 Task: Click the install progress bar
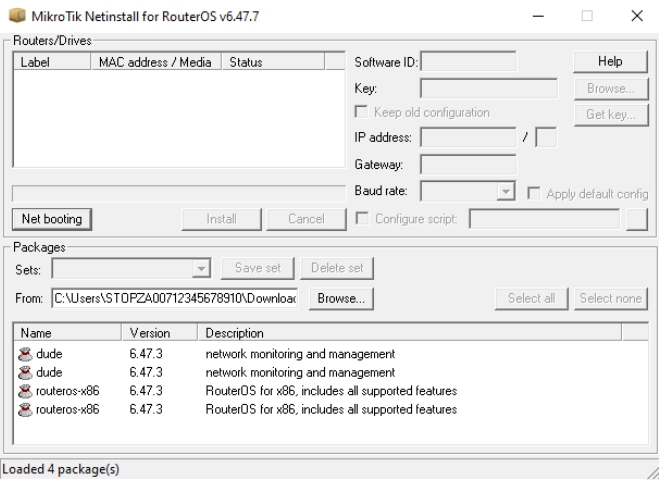click(179, 194)
